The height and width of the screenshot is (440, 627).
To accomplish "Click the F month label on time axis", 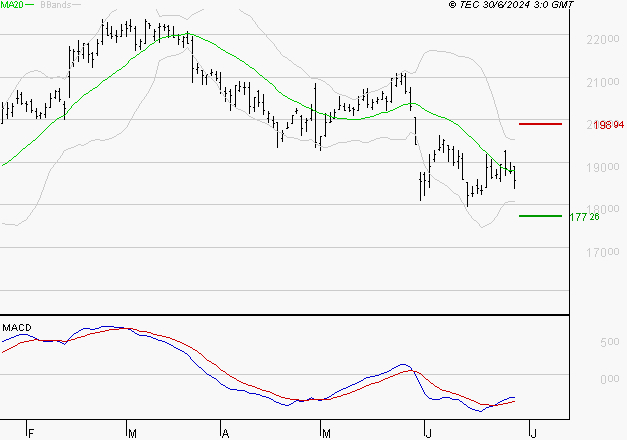I will click(31, 433).
